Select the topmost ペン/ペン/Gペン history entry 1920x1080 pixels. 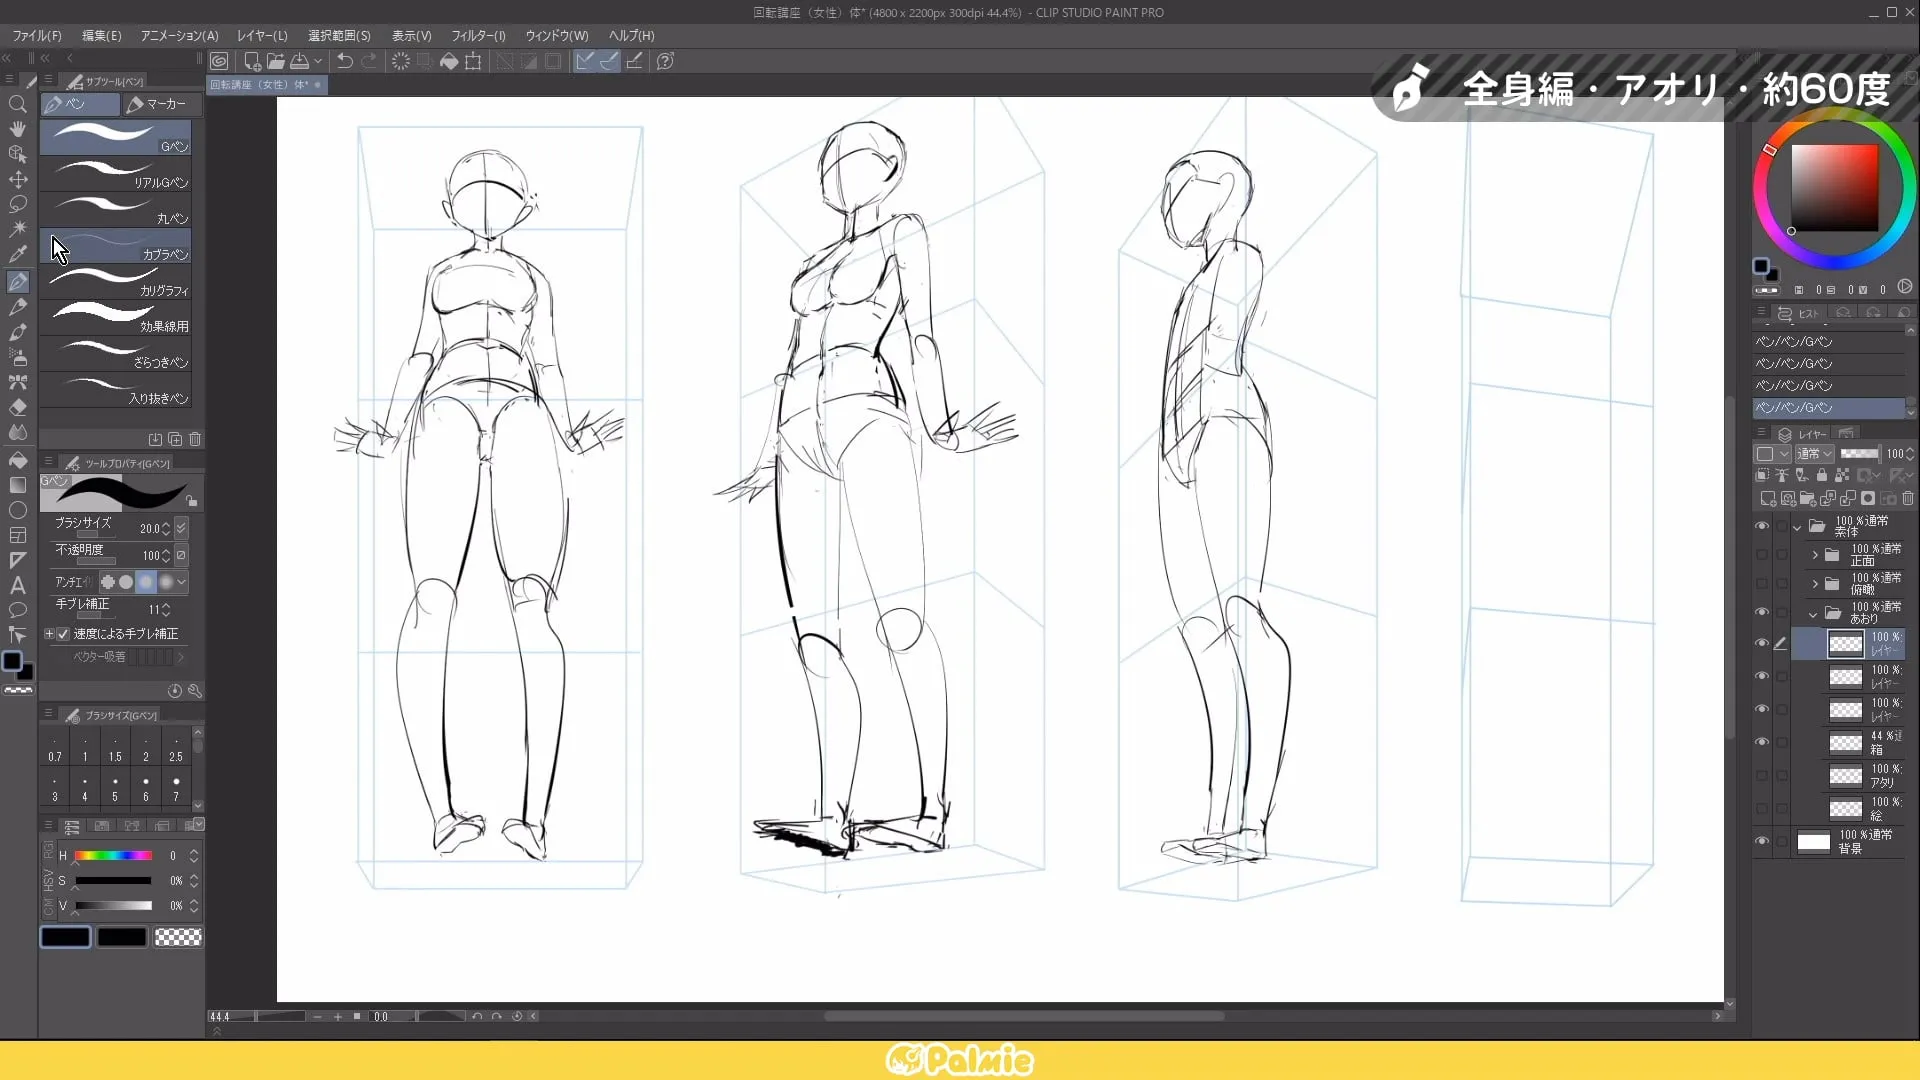coord(1828,342)
